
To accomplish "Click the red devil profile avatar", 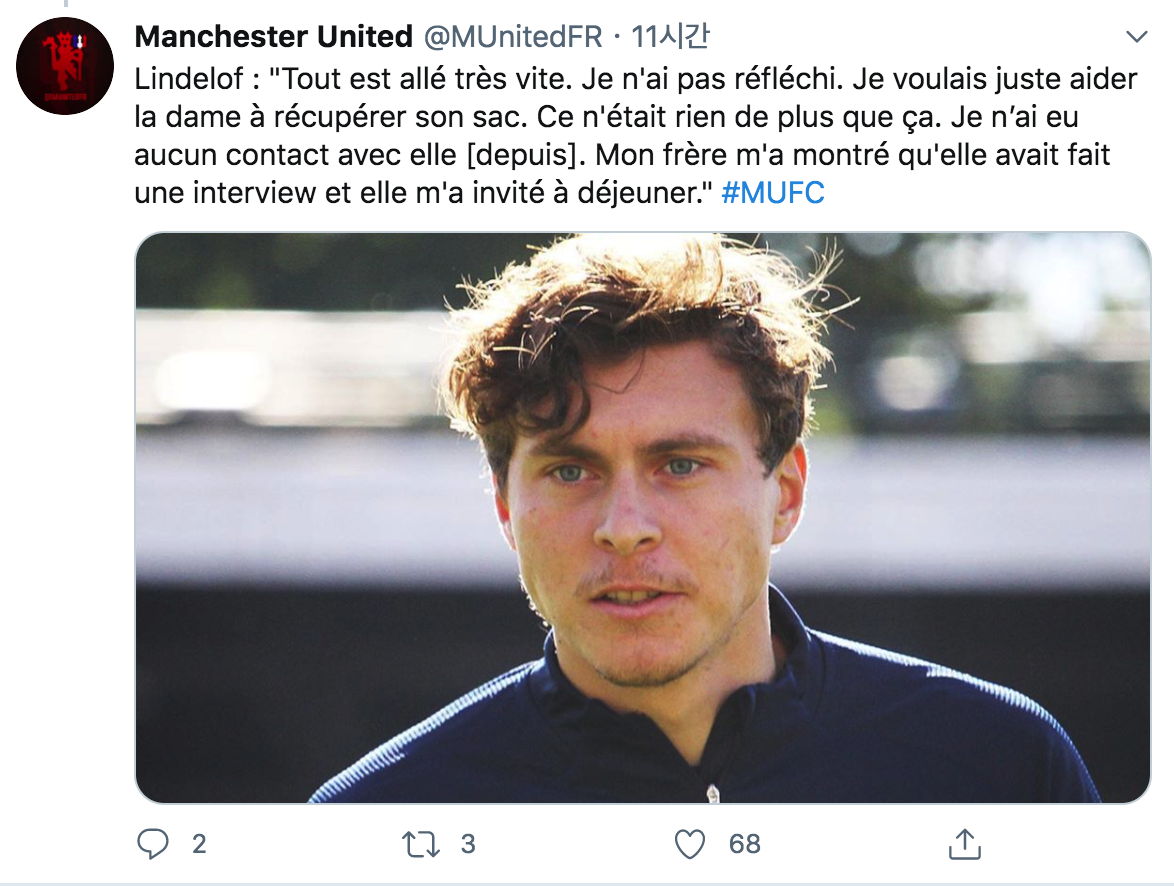I will (65, 66).
